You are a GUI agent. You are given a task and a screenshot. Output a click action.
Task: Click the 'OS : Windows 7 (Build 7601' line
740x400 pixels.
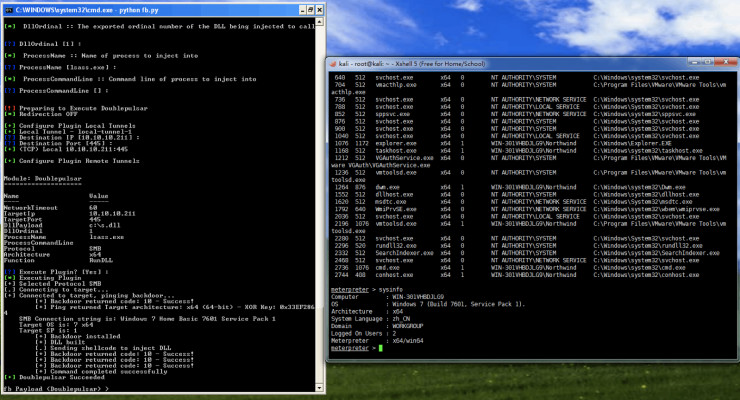coord(428,304)
